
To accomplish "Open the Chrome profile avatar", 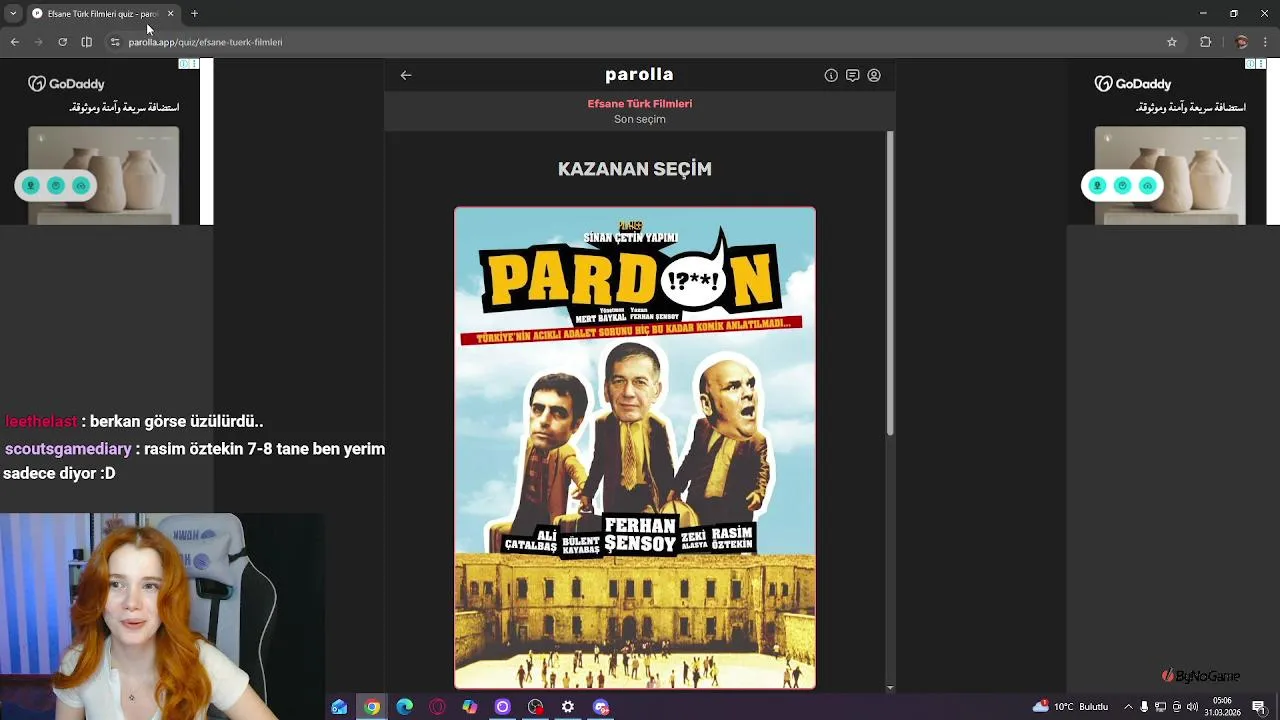I will tap(1242, 42).
